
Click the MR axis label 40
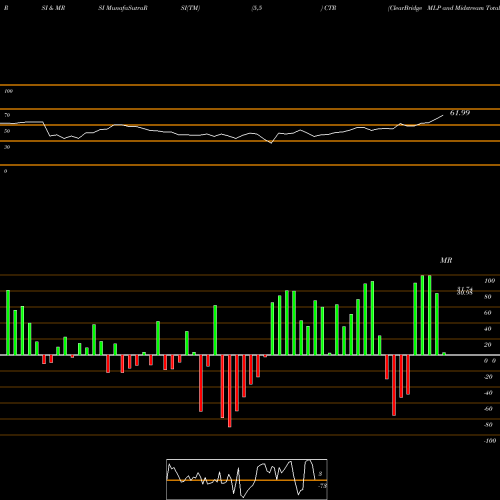(x=487, y=329)
